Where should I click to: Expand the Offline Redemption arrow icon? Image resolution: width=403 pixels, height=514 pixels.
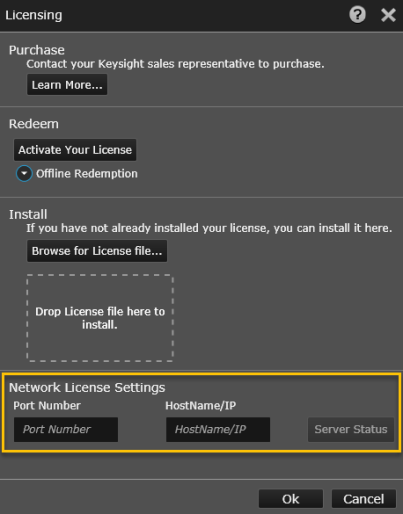tap(24, 173)
